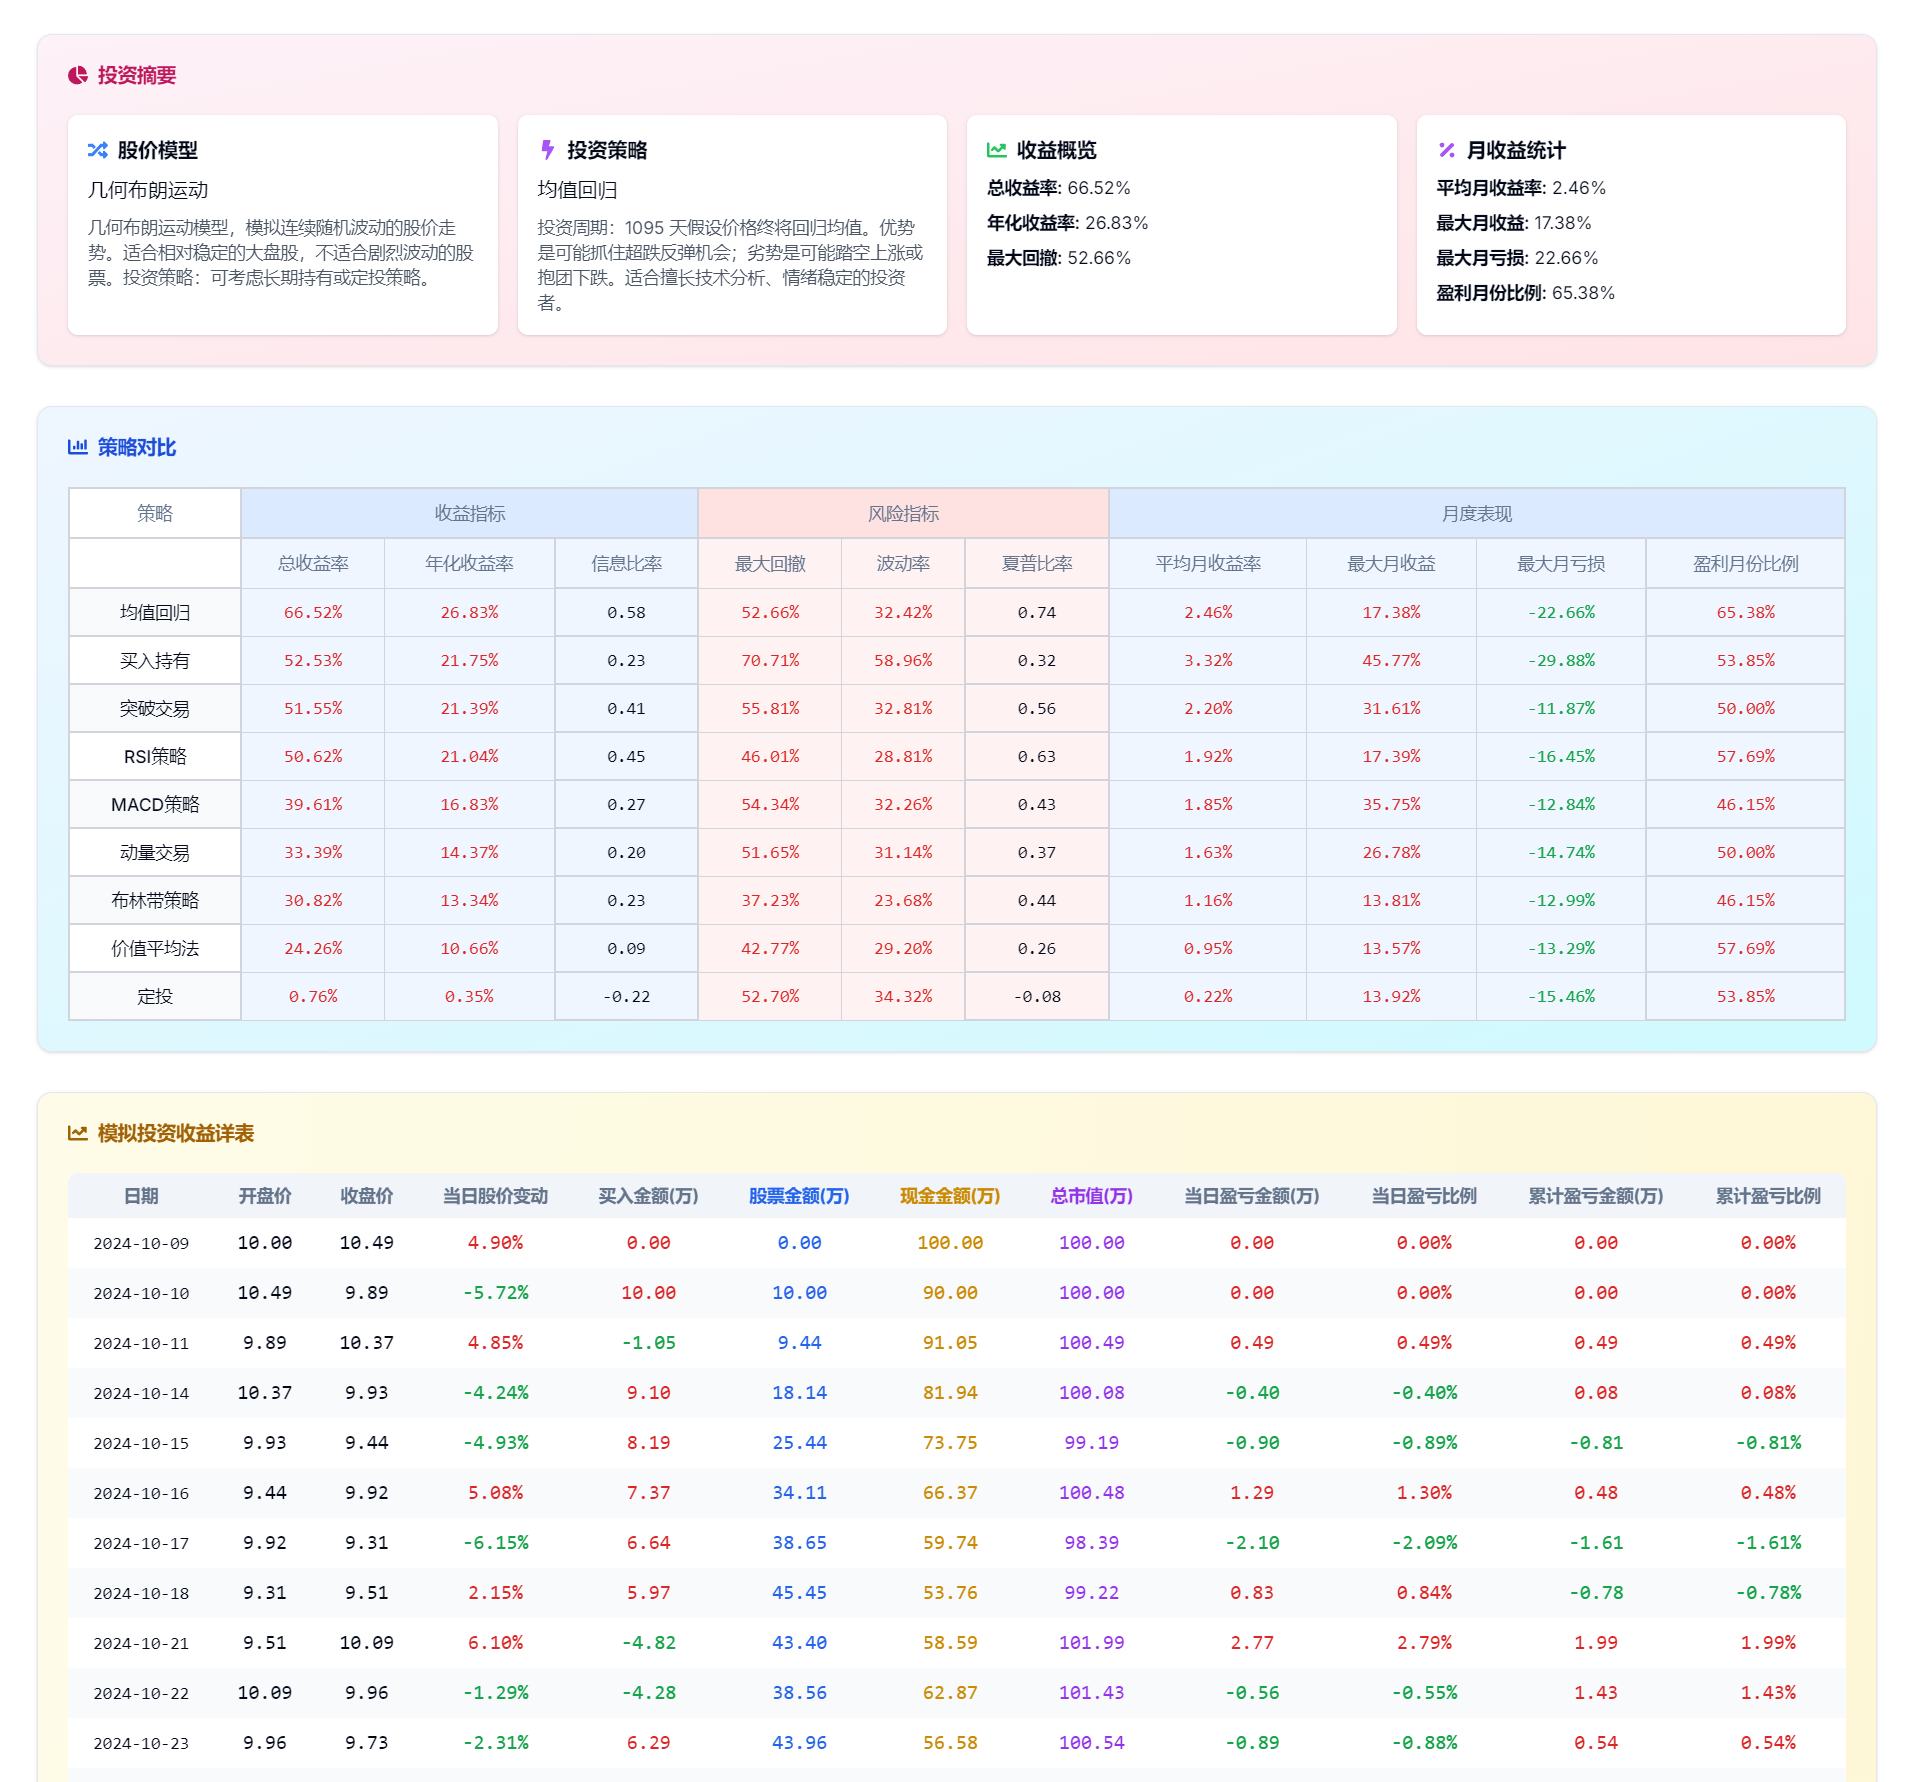Click the shuffle icon next to 股价模型
Screen dimensions: 1920x1782
pyautogui.click(x=97, y=150)
